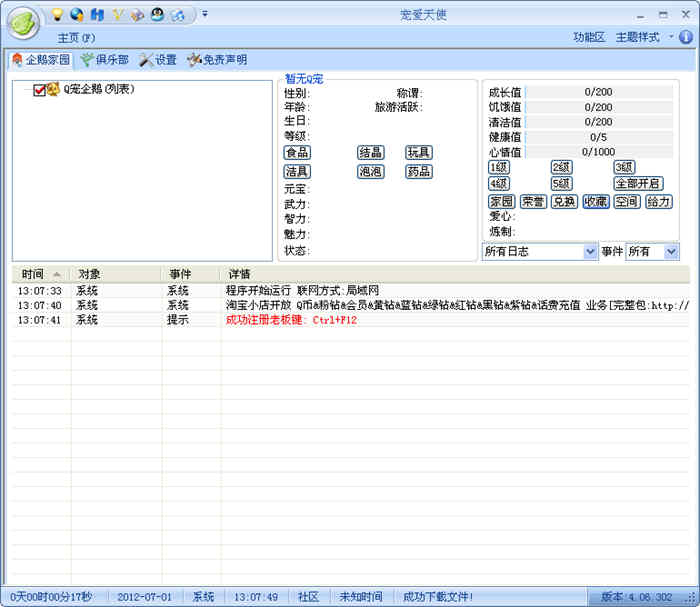Click the blue H quick-access icon

[x=97, y=15]
